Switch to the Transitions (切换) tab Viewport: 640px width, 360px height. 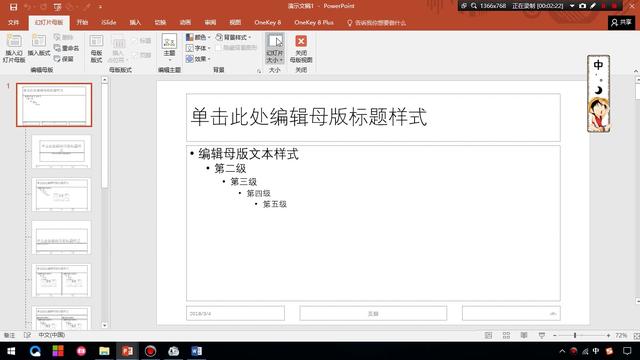click(160, 22)
